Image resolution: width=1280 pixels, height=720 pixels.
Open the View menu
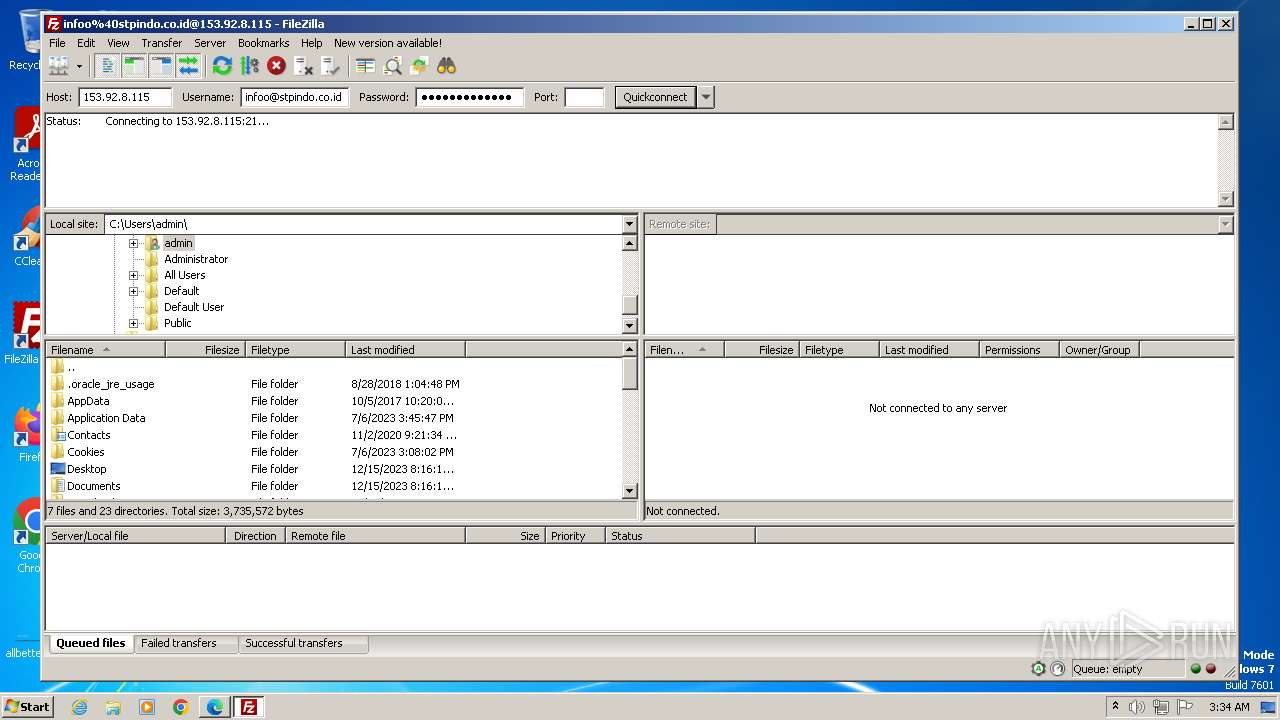tap(118, 43)
